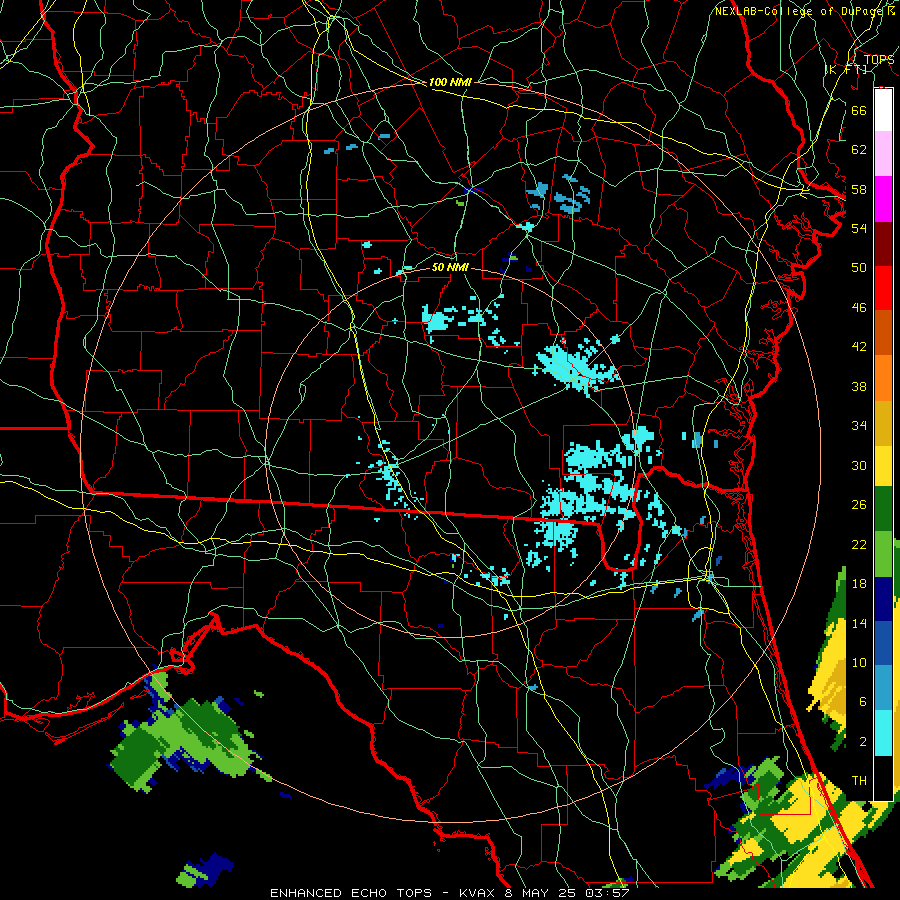Click the "03:57" timestamp

(607, 893)
